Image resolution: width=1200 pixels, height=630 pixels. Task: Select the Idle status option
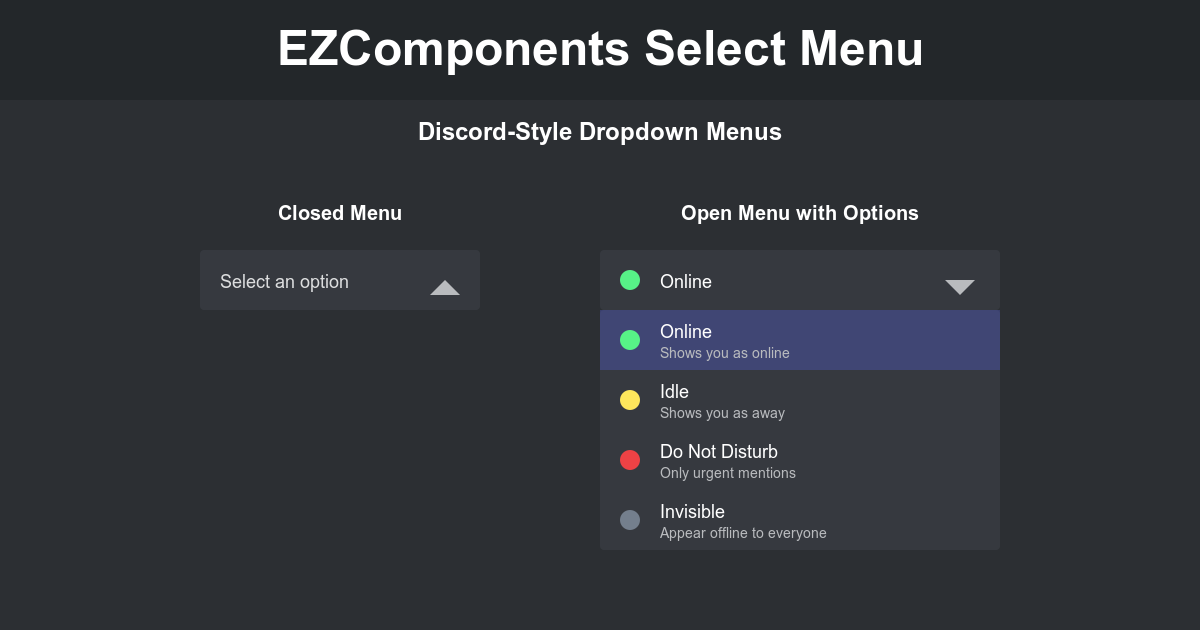click(x=800, y=400)
